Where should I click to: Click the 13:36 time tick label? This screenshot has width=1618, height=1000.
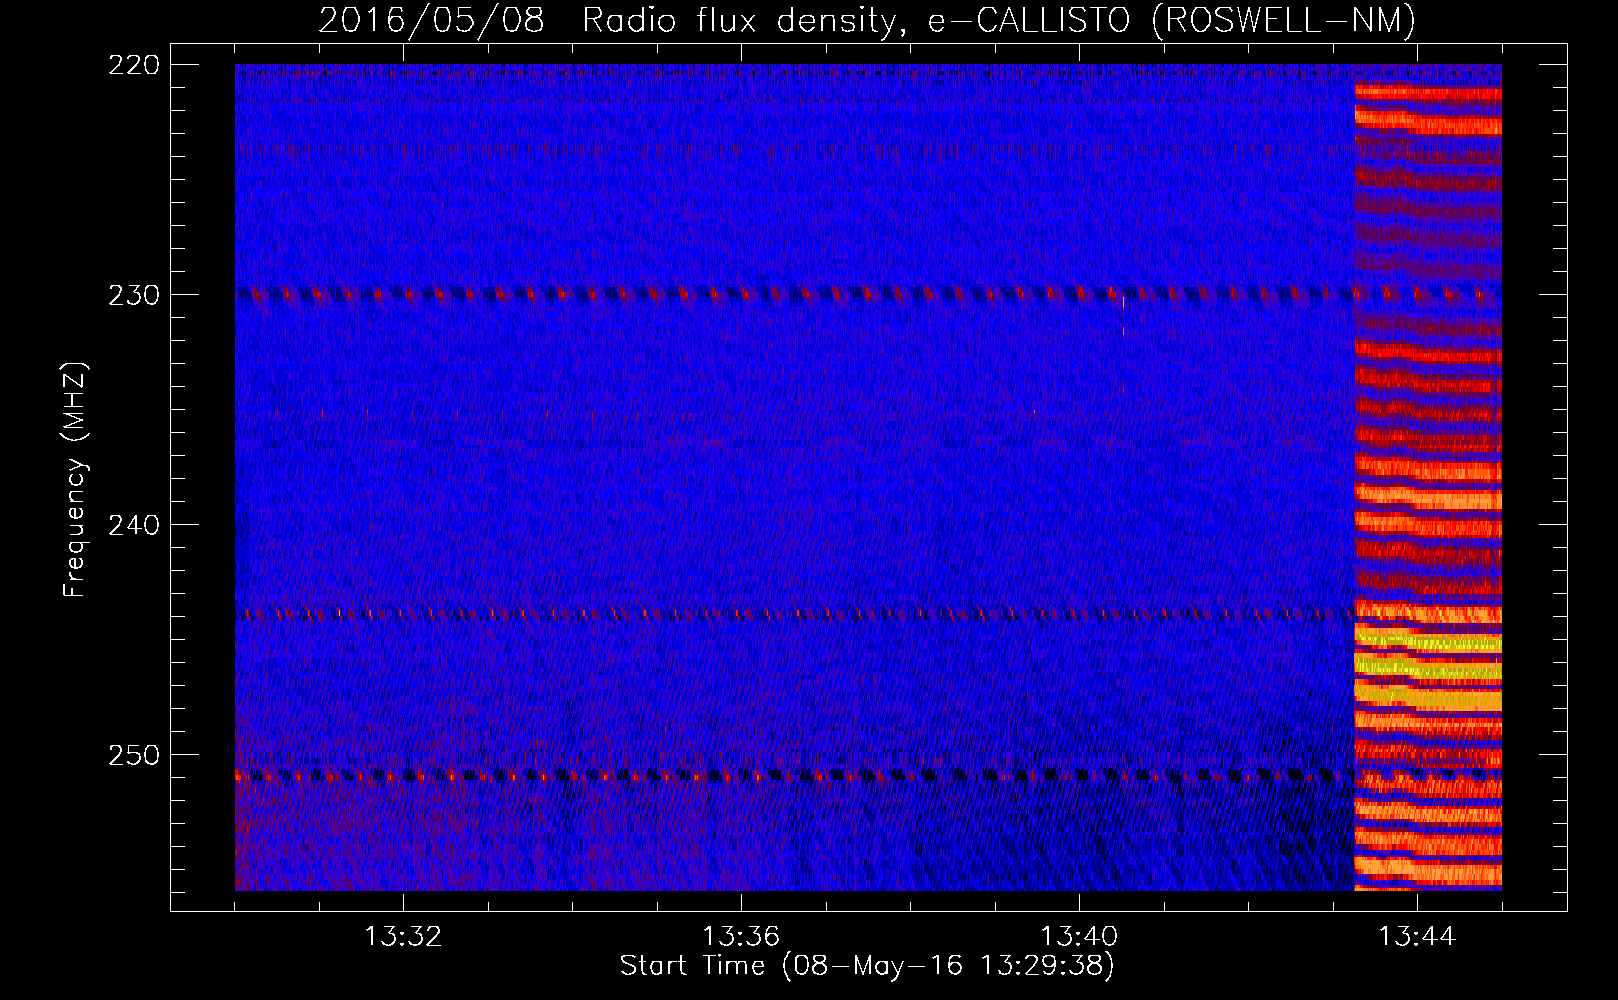[x=741, y=937]
